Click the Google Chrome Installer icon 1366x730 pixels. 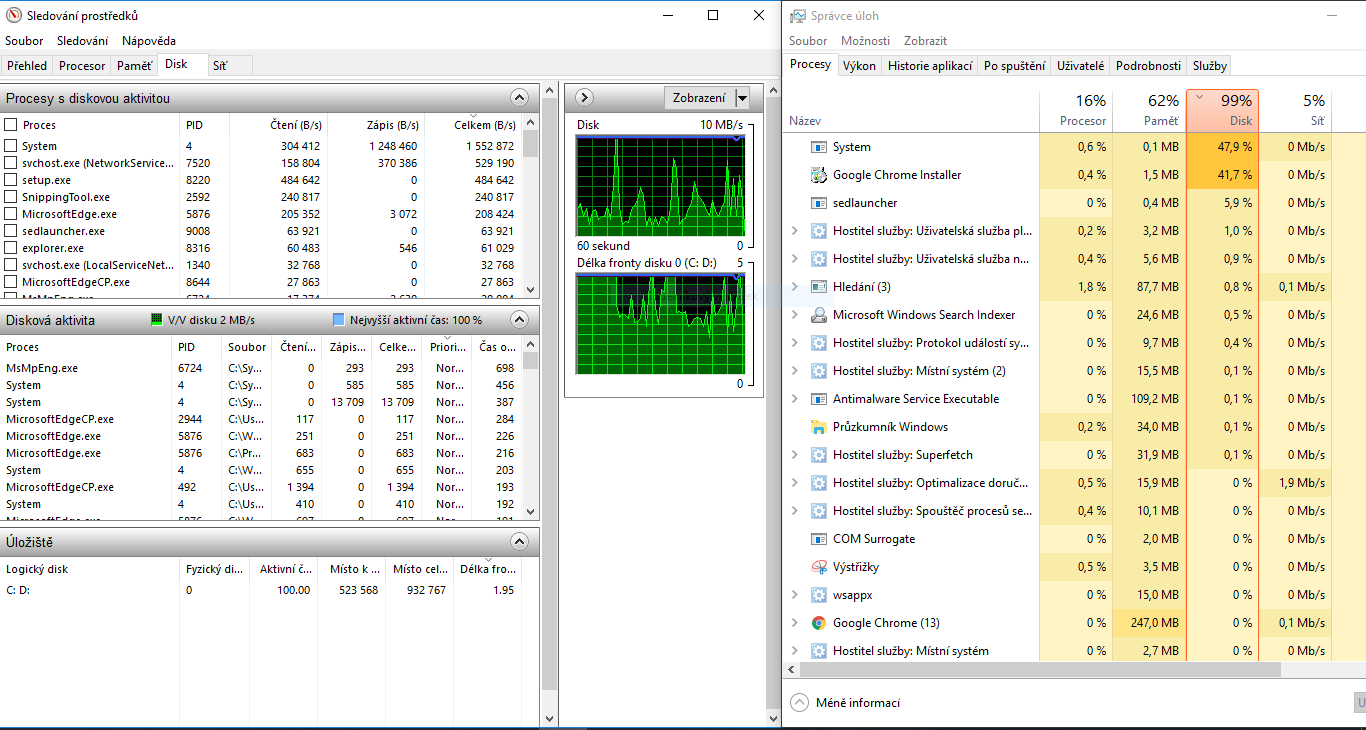coord(819,175)
